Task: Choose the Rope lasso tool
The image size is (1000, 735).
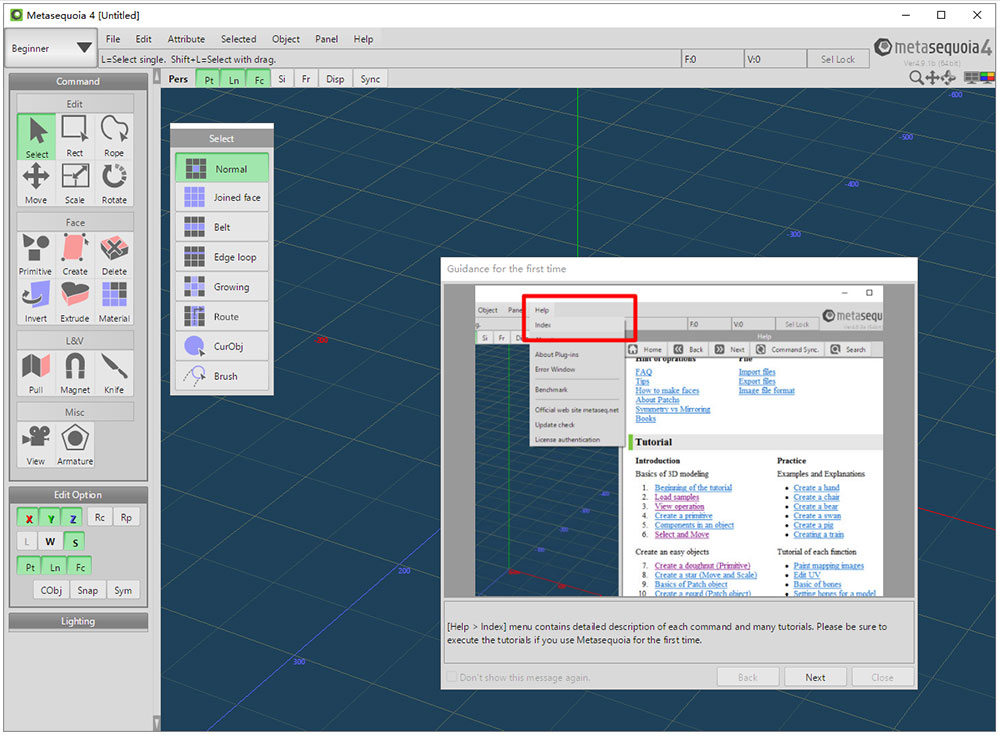Action: point(114,136)
